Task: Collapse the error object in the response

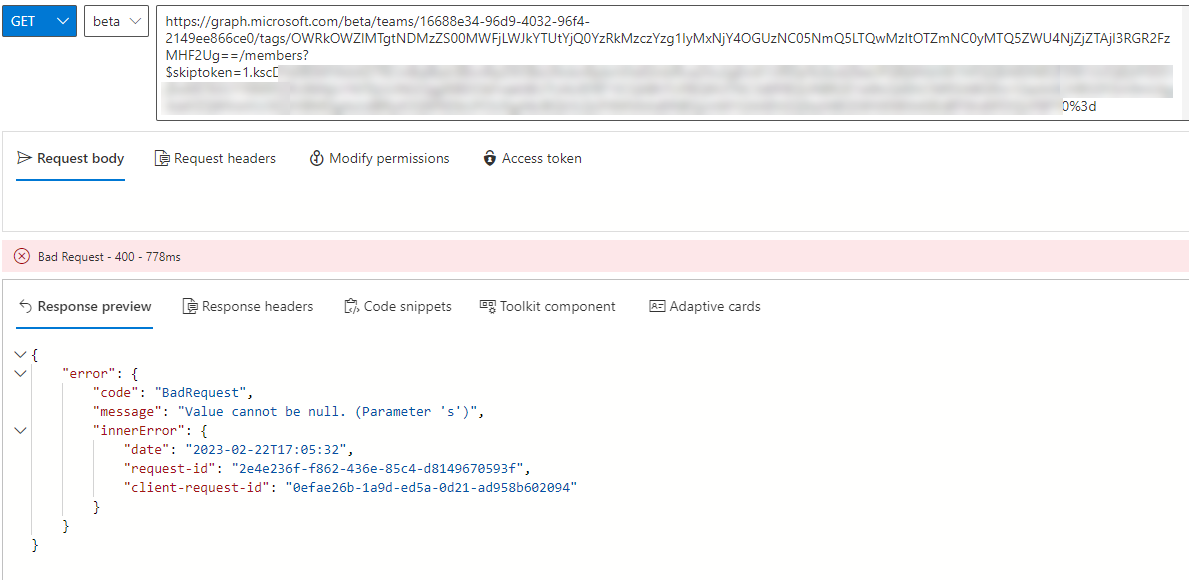Action: coord(20,373)
